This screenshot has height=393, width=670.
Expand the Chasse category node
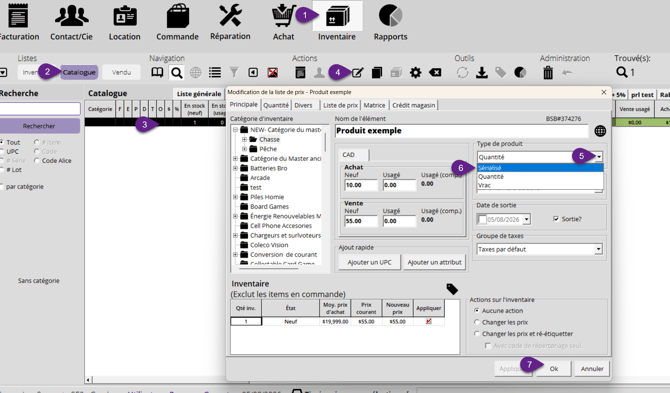coord(244,139)
